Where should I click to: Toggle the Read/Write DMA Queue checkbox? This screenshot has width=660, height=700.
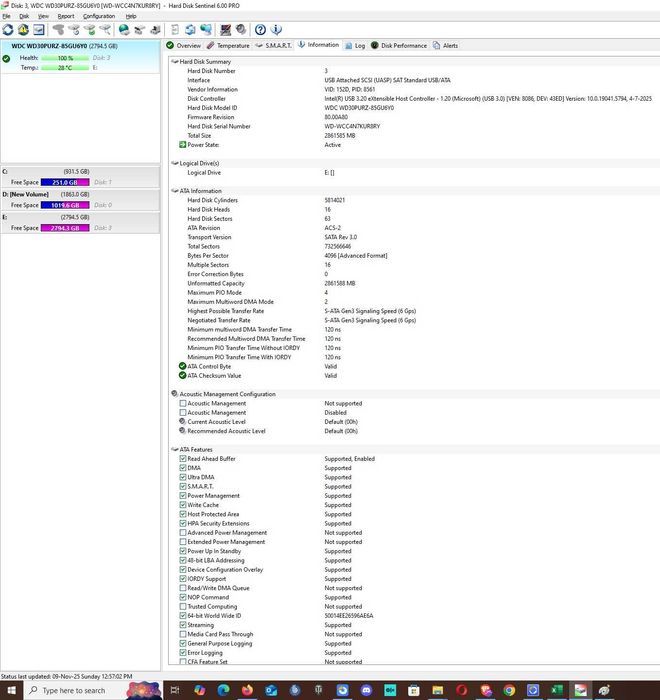pos(183,588)
